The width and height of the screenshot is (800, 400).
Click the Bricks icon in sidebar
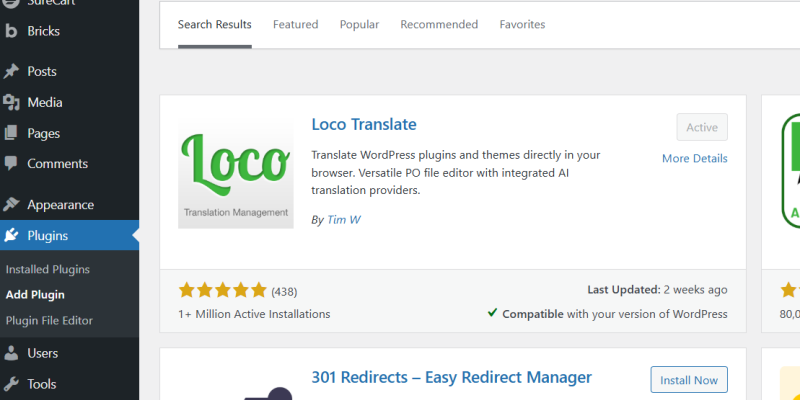(x=12, y=31)
